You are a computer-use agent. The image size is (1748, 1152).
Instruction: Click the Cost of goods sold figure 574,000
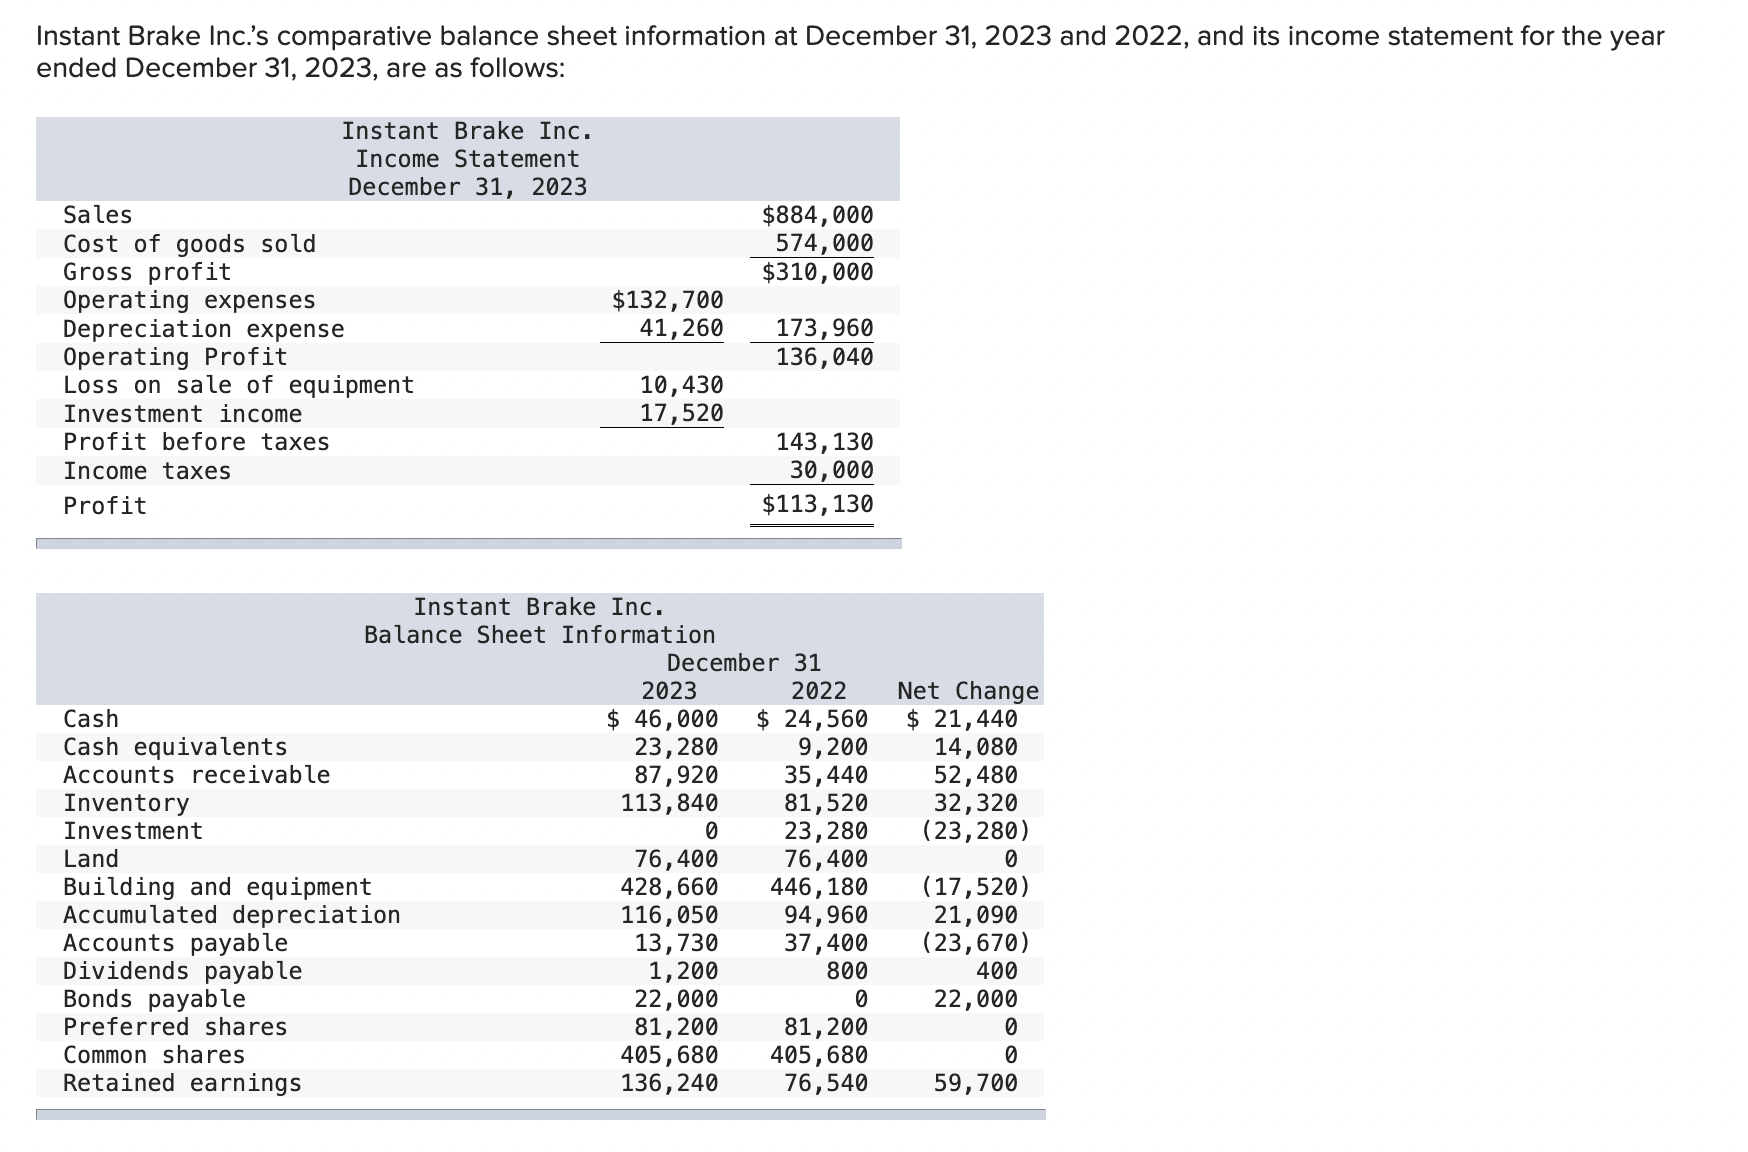pyautogui.click(x=822, y=242)
